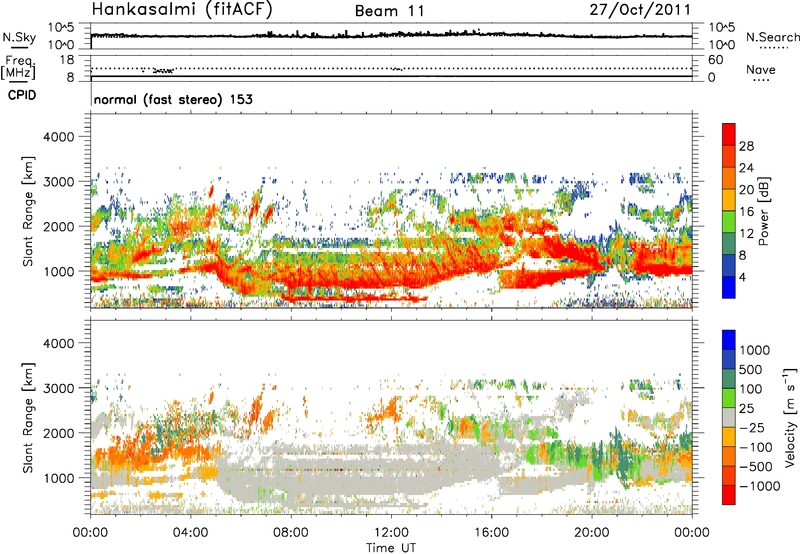Click the "24" label on Power color bar

pyautogui.click(x=746, y=168)
